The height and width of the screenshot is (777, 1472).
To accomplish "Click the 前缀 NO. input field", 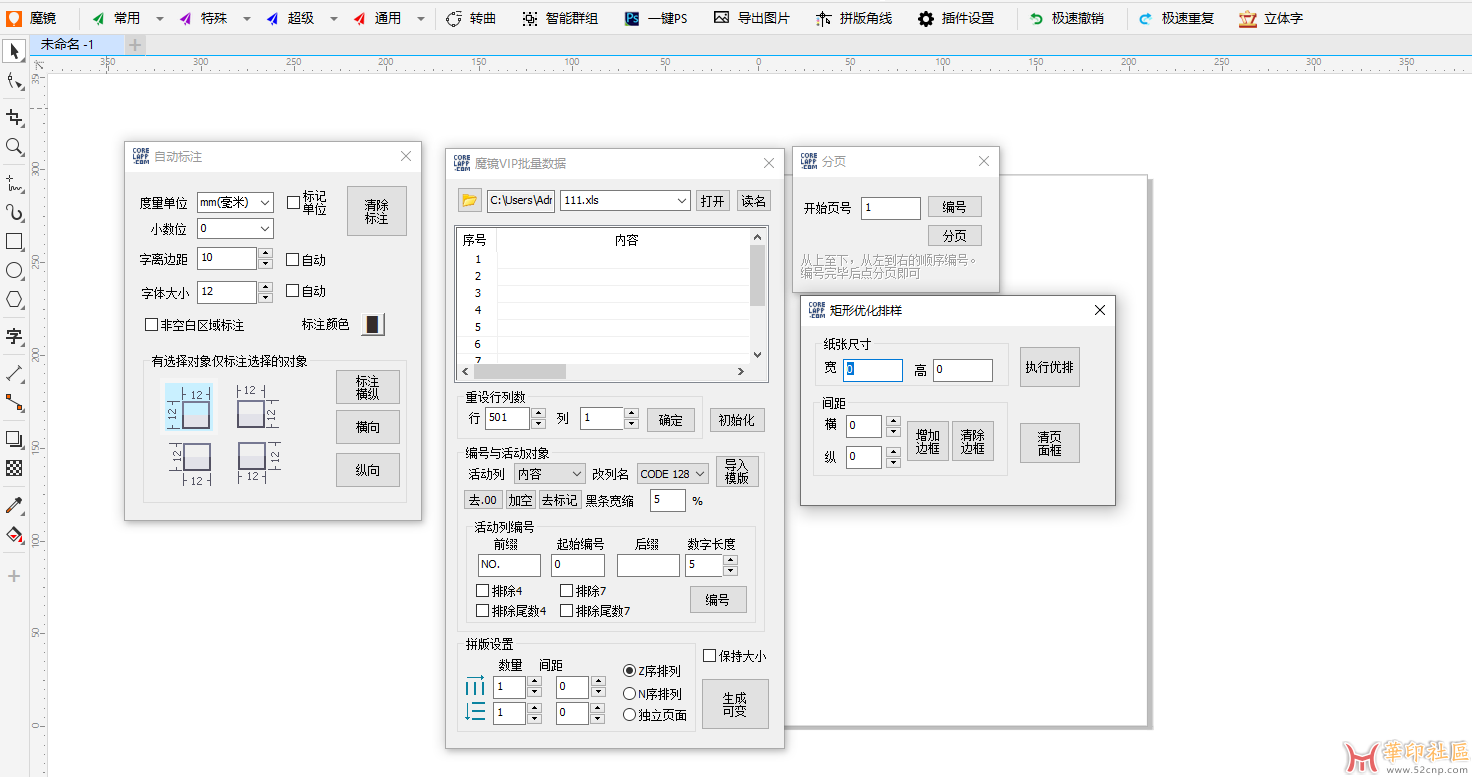I will point(509,565).
